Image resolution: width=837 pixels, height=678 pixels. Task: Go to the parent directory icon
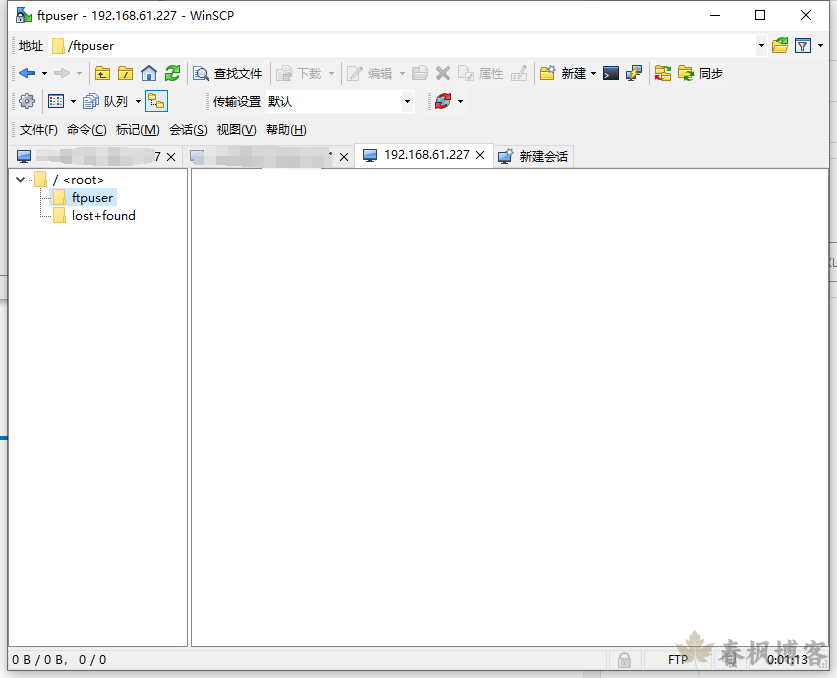pos(102,73)
